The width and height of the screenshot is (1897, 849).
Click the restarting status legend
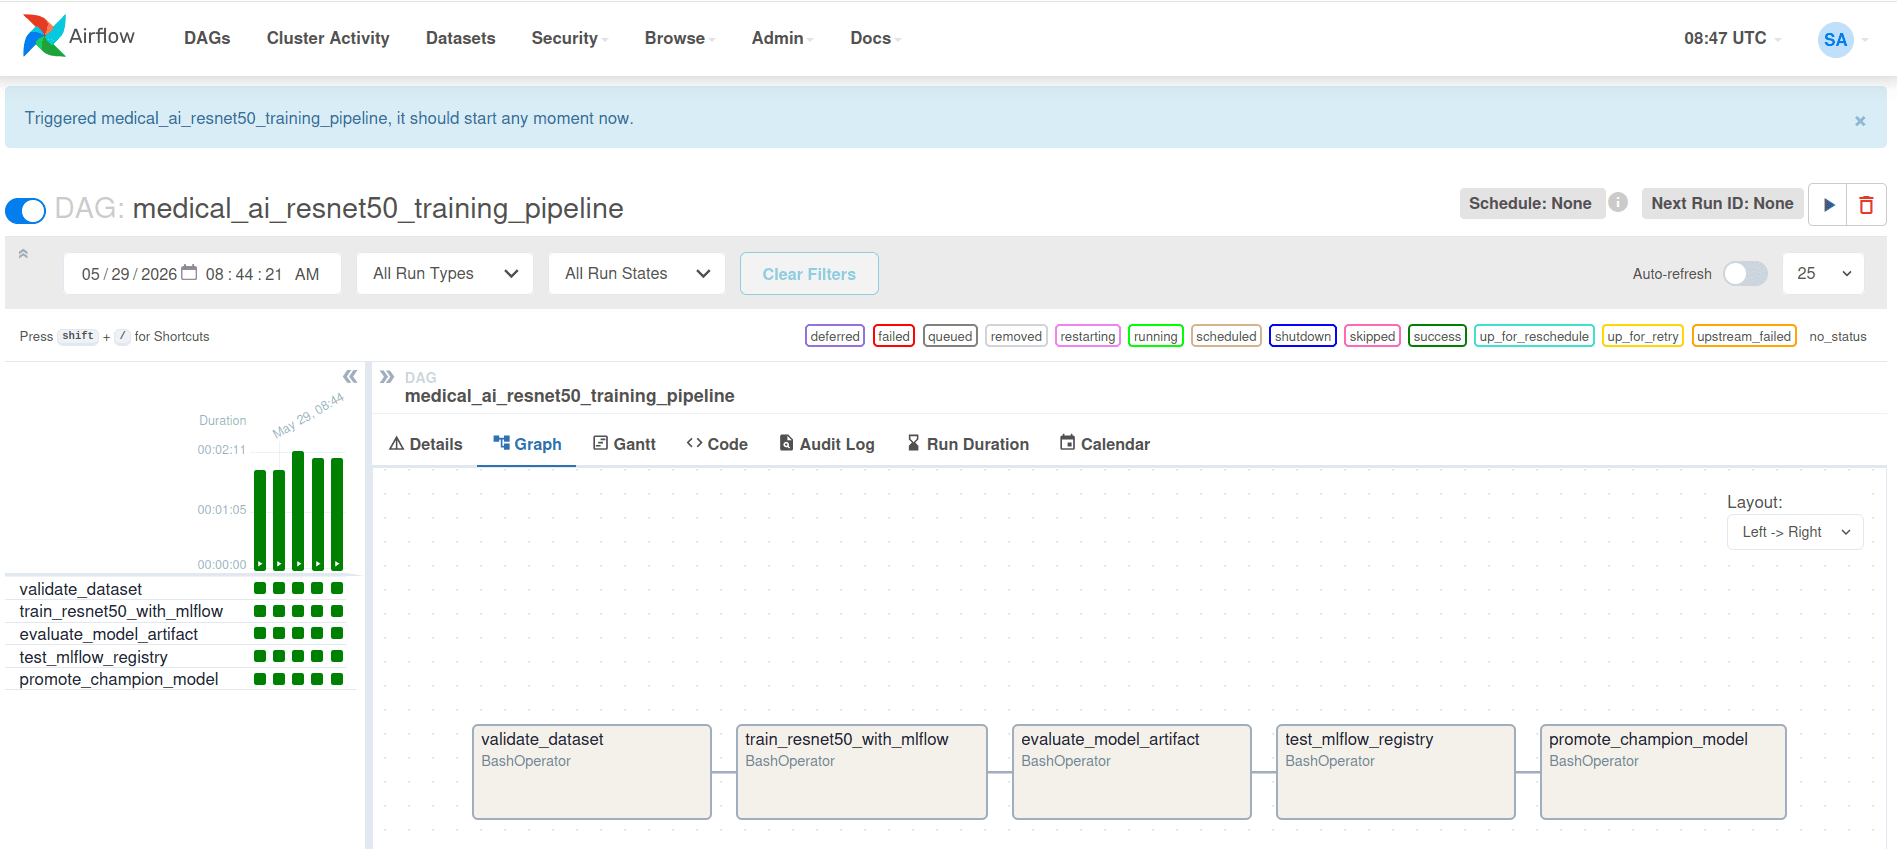click(x=1087, y=336)
